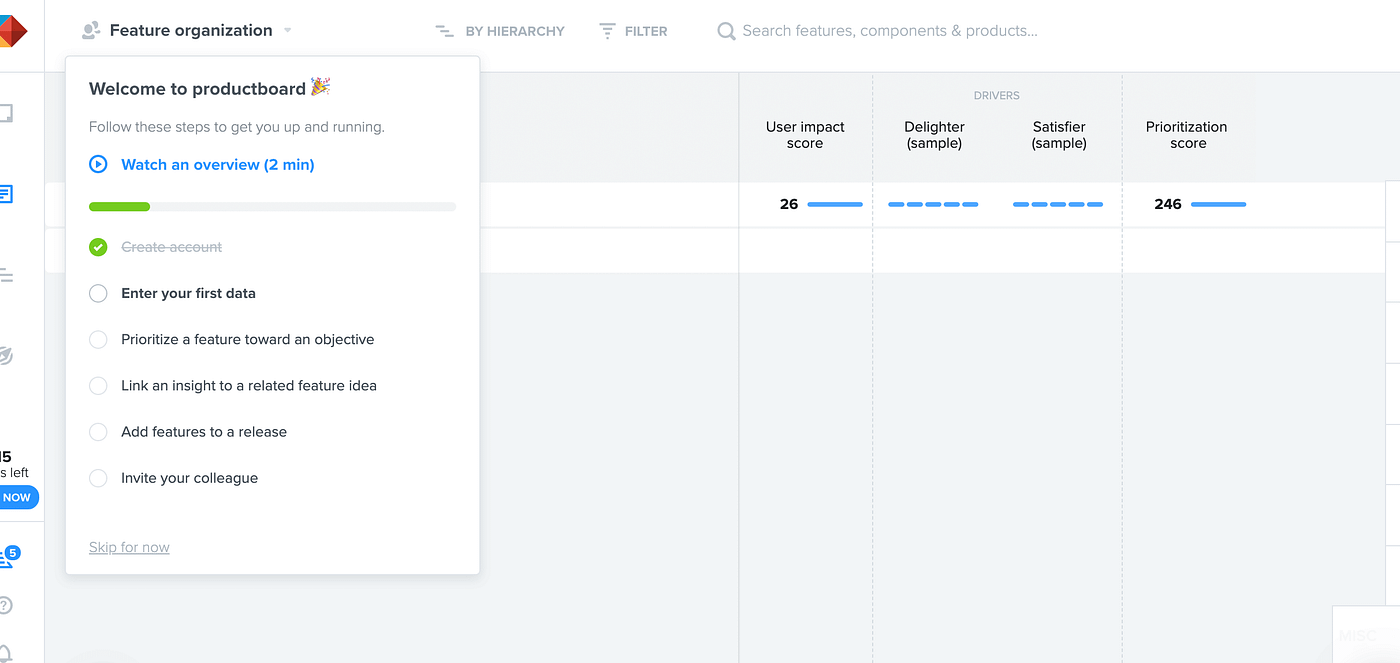Open the help question mark icon

pos(6,605)
